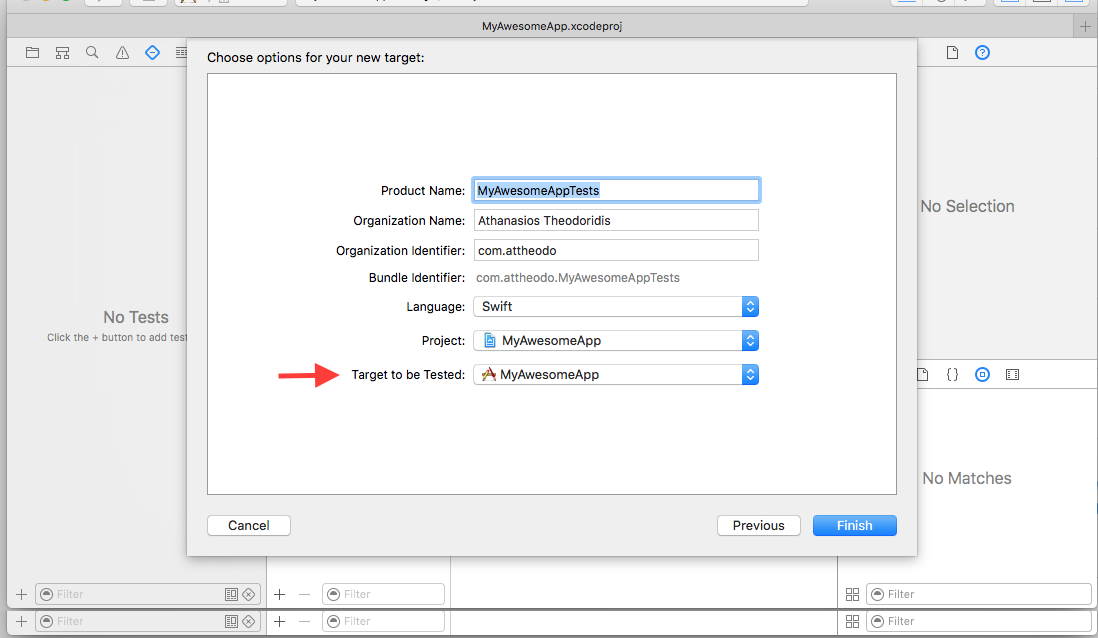The height and width of the screenshot is (638, 1098).
Task: Click the Organization Name field
Action: (616, 221)
